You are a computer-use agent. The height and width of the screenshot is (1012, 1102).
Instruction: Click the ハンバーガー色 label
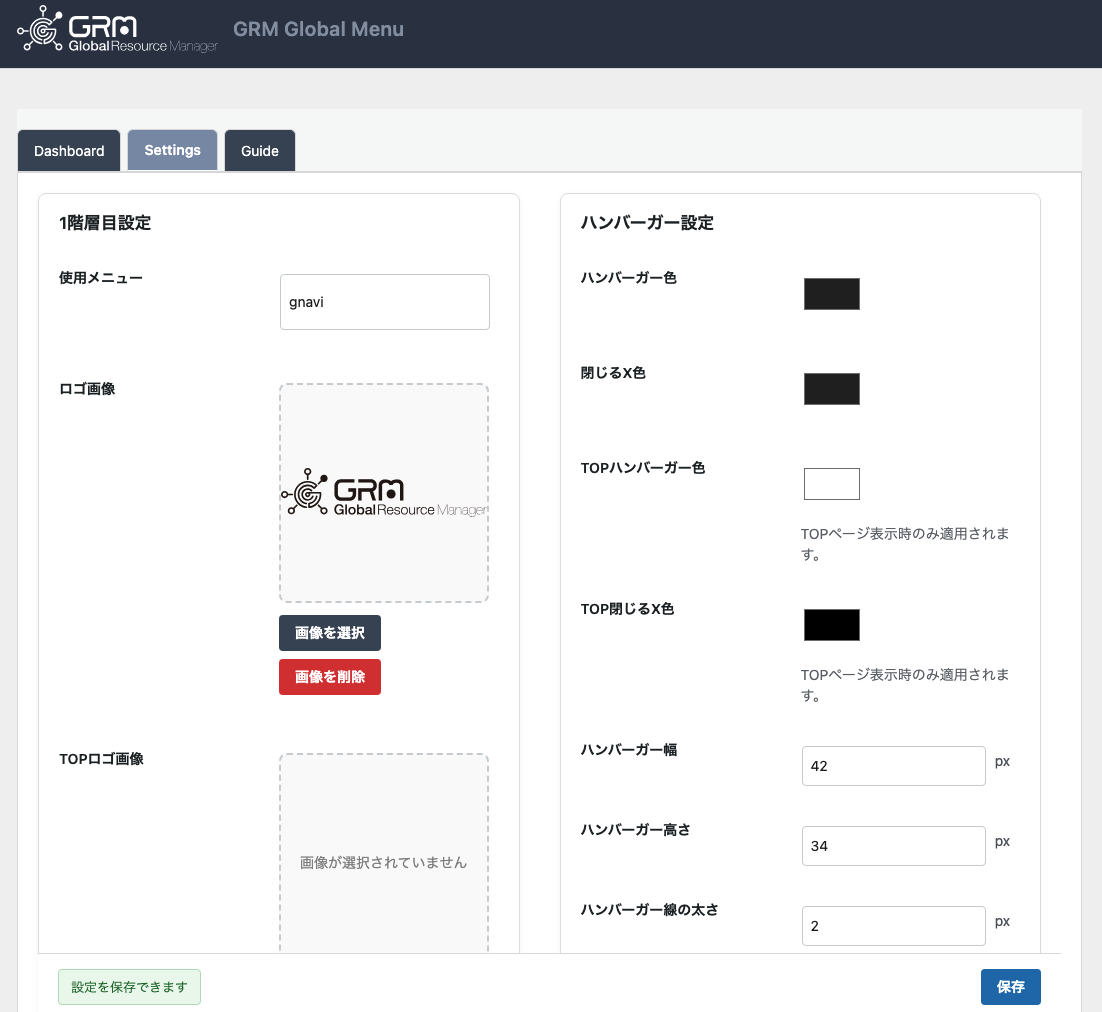point(628,278)
